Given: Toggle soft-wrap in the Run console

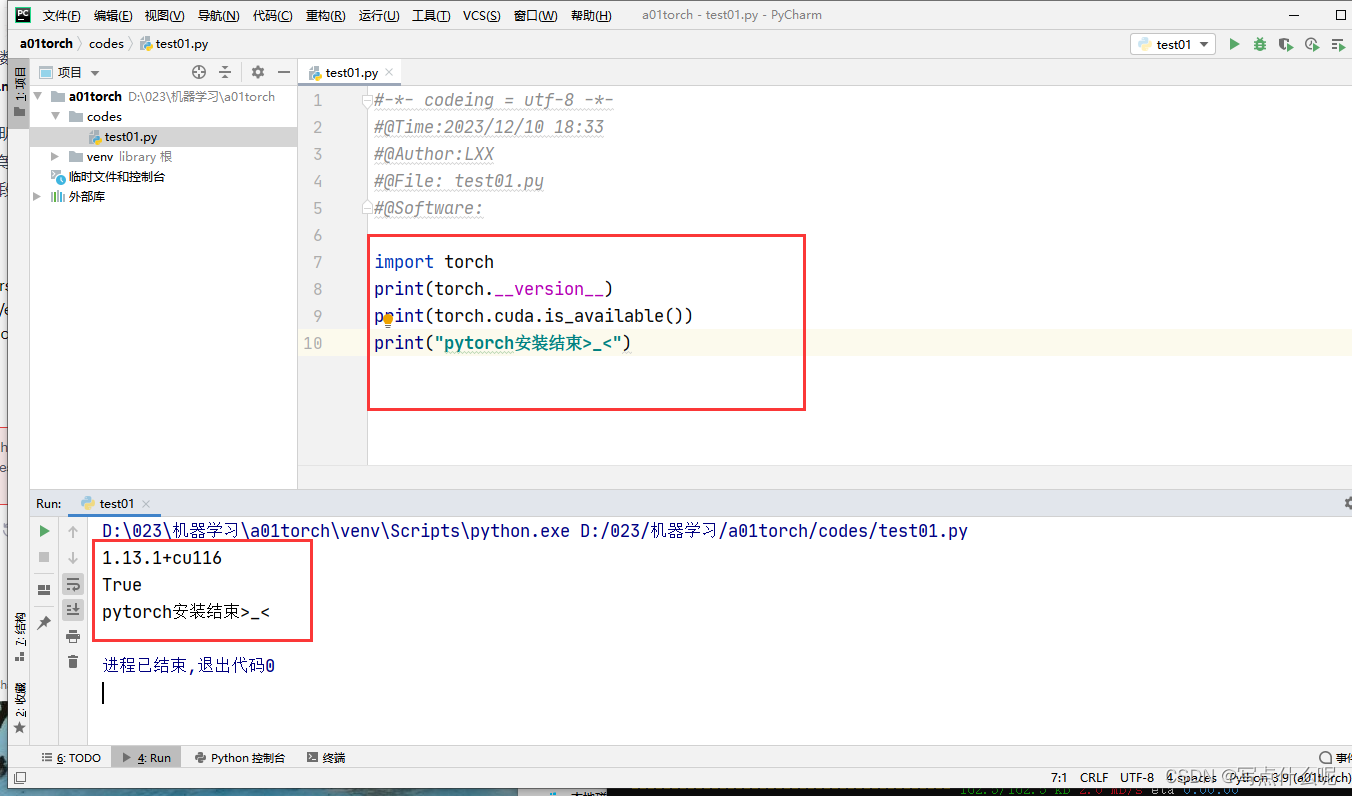Looking at the screenshot, I should (73, 585).
